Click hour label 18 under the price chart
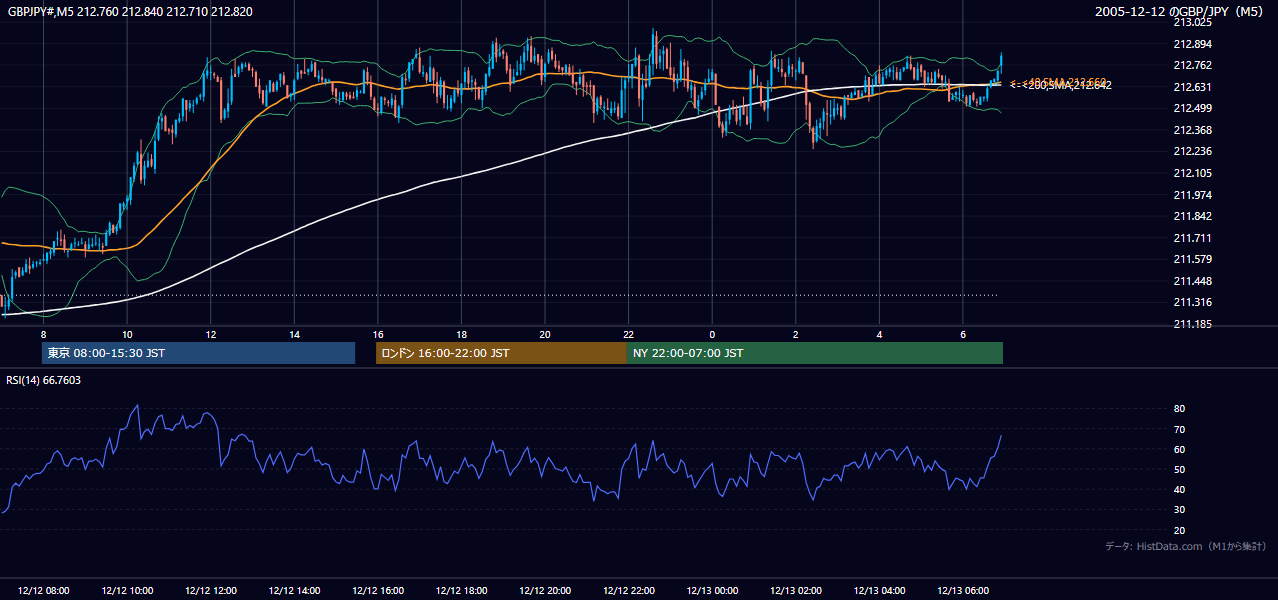Image resolution: width=1278 pixels, height=600 pixels. [x=461, y=334]
